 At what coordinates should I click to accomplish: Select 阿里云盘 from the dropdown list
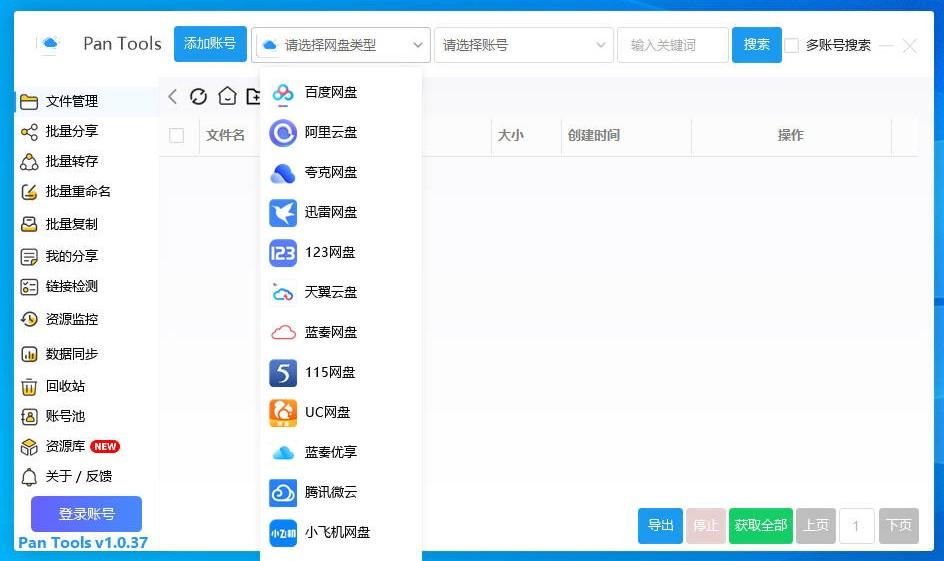330,132
